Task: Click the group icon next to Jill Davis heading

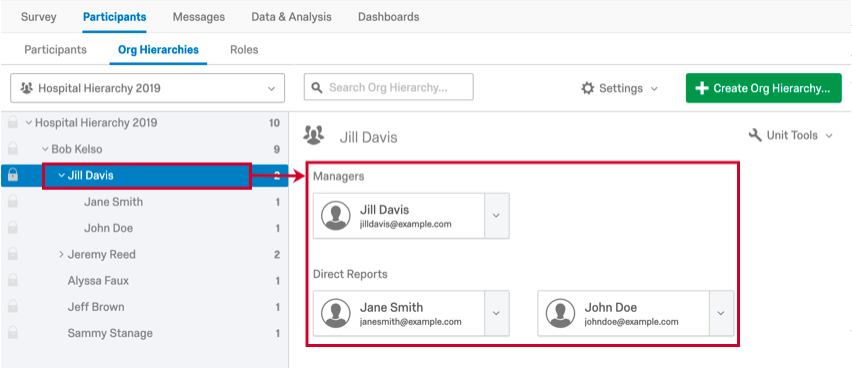Action: coord(314,135)
